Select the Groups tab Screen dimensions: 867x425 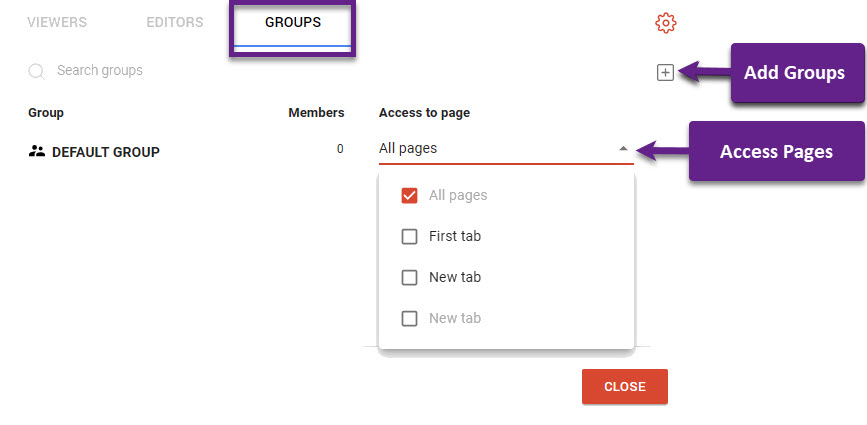293,22
